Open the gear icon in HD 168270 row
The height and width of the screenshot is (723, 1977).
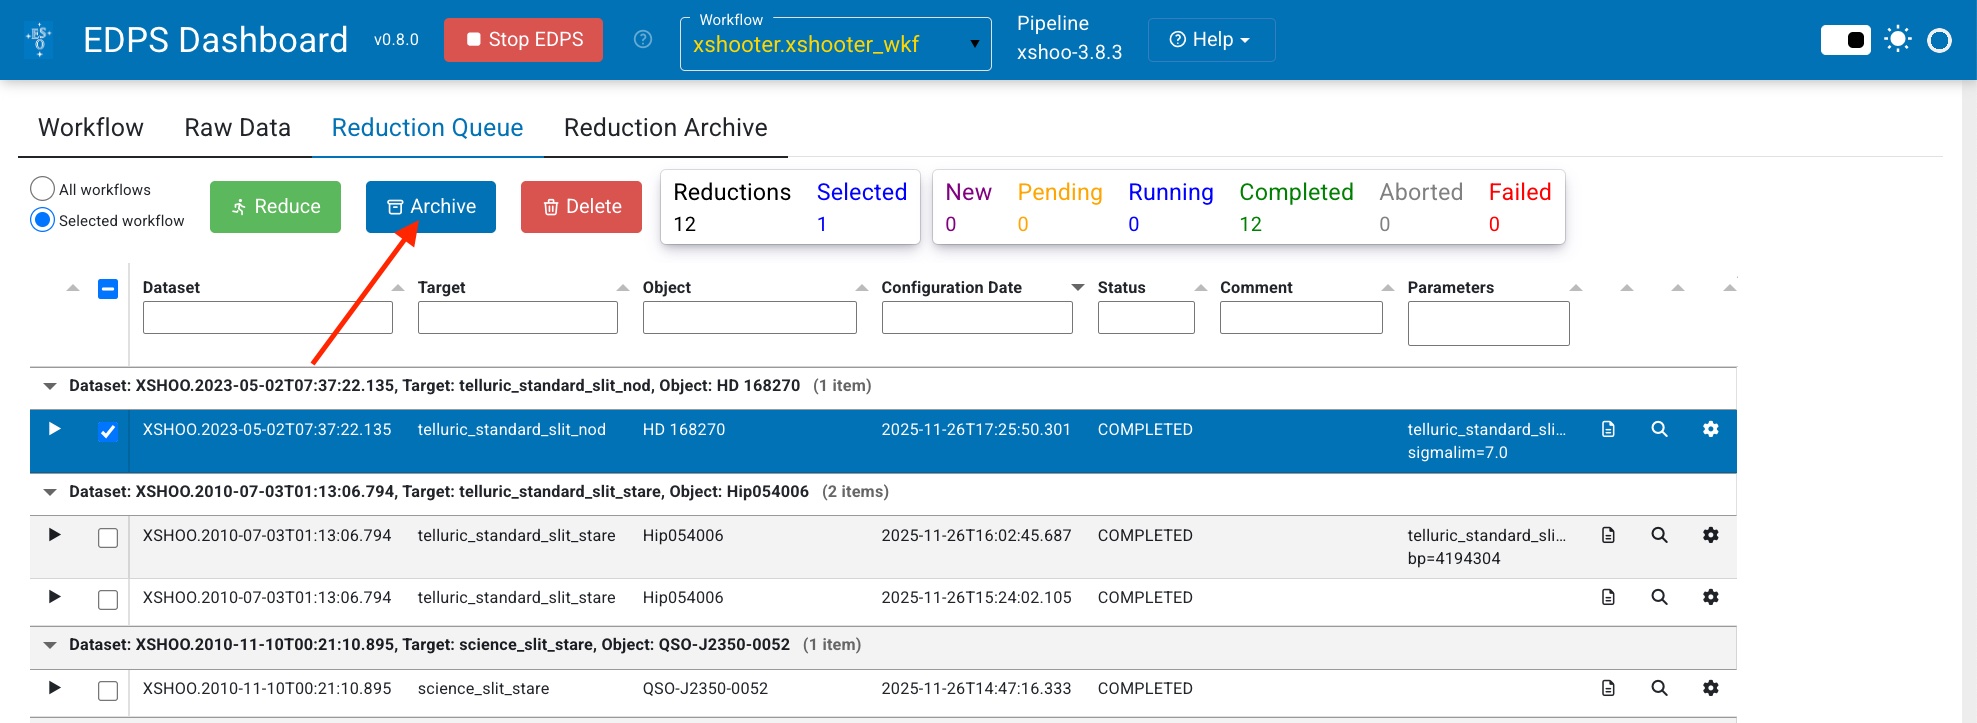1710,429
